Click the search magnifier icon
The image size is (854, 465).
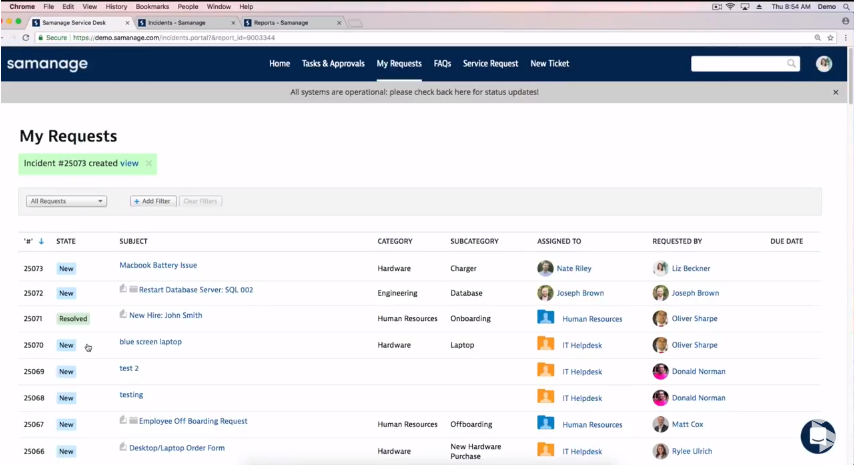click(x=792, y=64)
